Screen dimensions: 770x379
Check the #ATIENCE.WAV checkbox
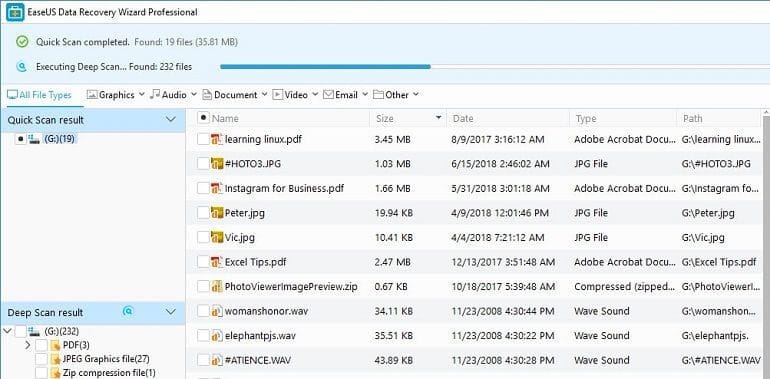click(x=203, y=360)
